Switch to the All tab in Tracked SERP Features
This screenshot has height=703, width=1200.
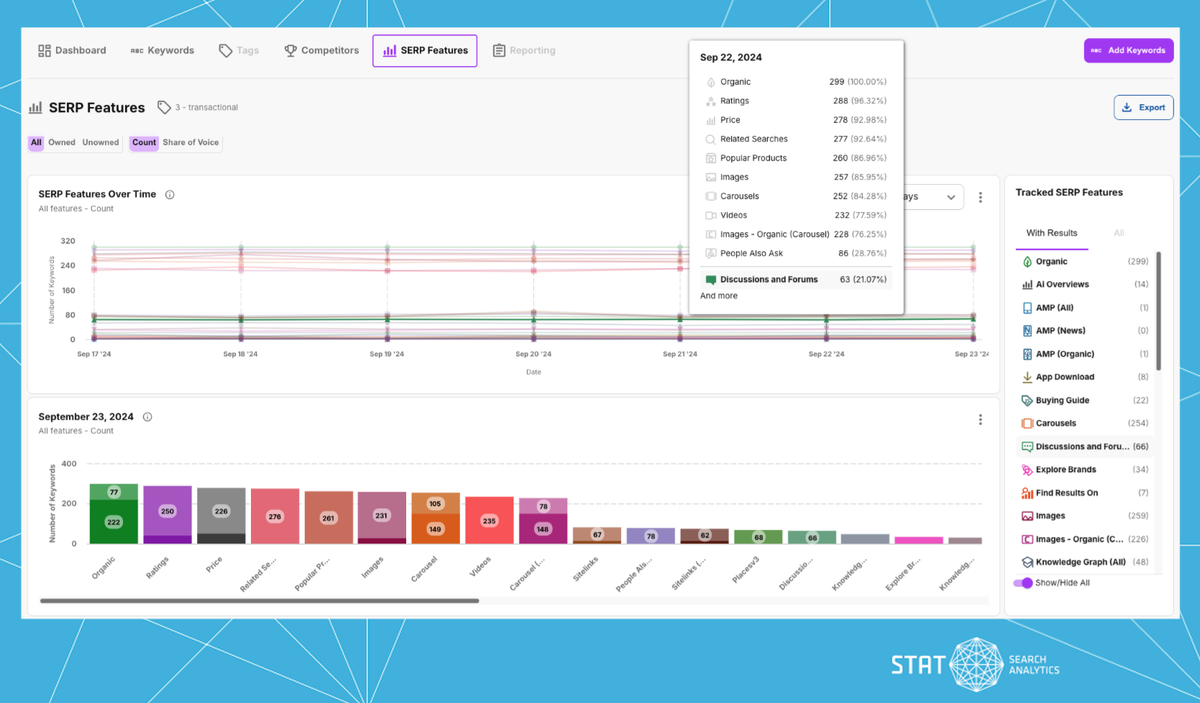(1119, 232)
